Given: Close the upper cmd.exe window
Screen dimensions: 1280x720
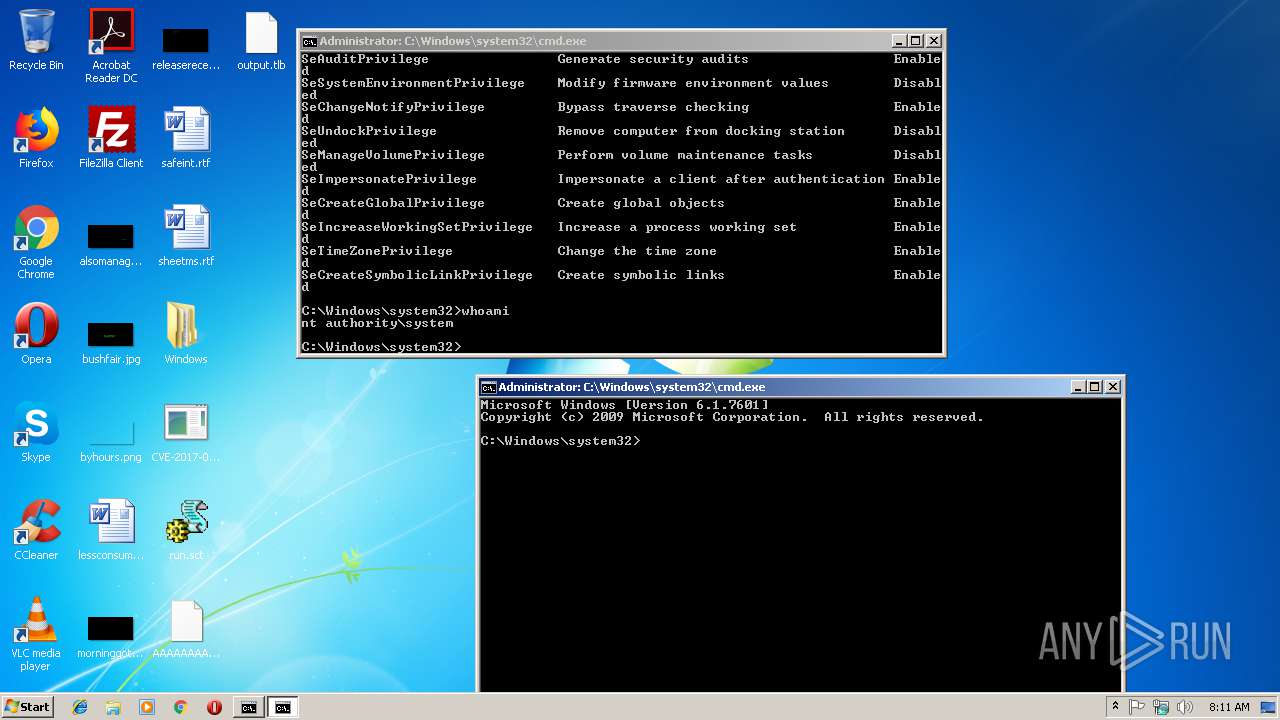Looking at the screenshot, I should tap(933, 41).
